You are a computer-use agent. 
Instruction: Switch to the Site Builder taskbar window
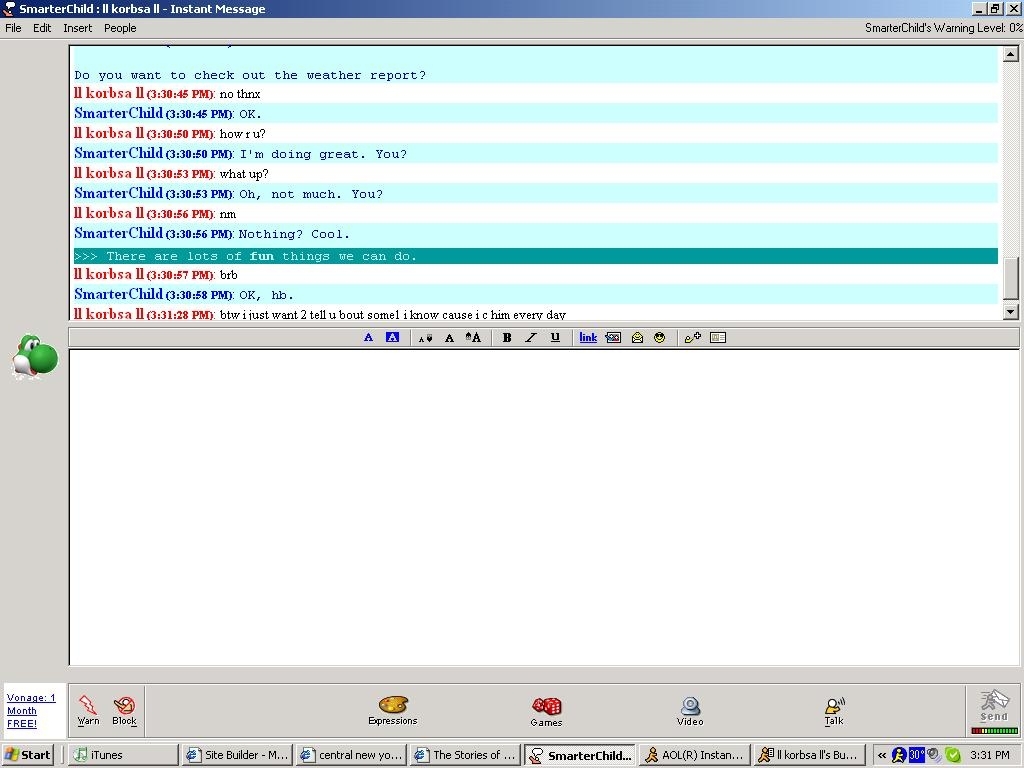(x=237, y=755)
